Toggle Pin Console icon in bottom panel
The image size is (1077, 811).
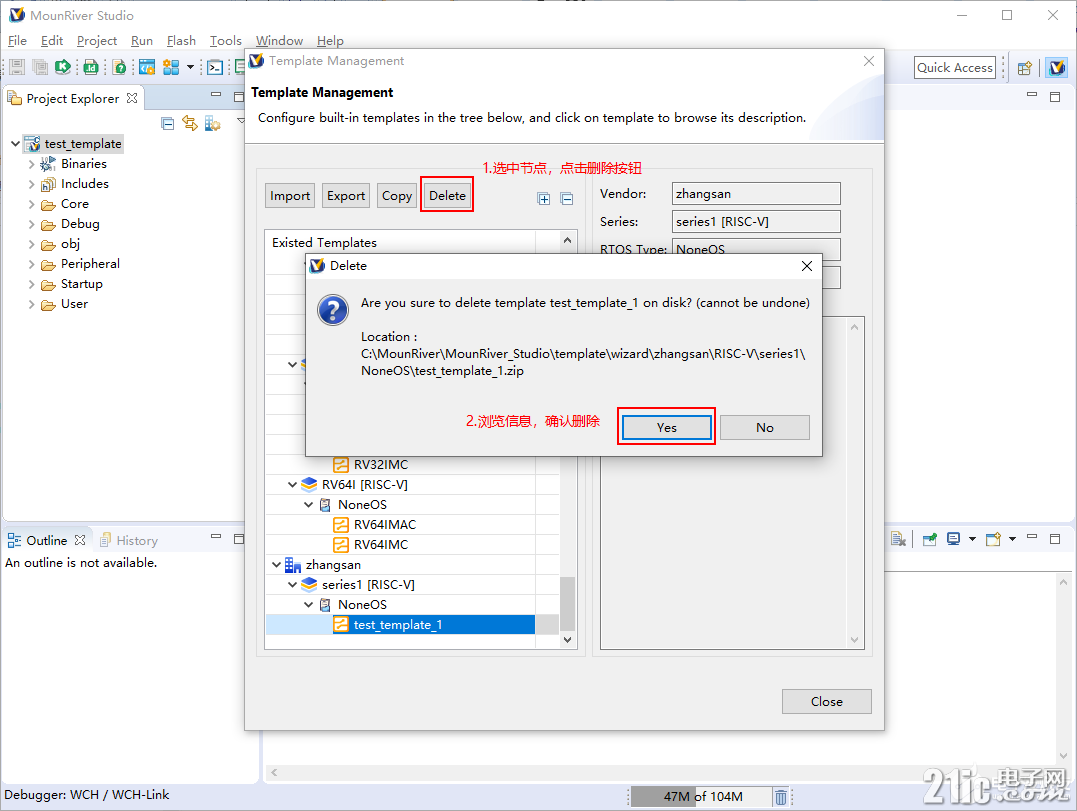pyautogui.click(x=929, y=539)
